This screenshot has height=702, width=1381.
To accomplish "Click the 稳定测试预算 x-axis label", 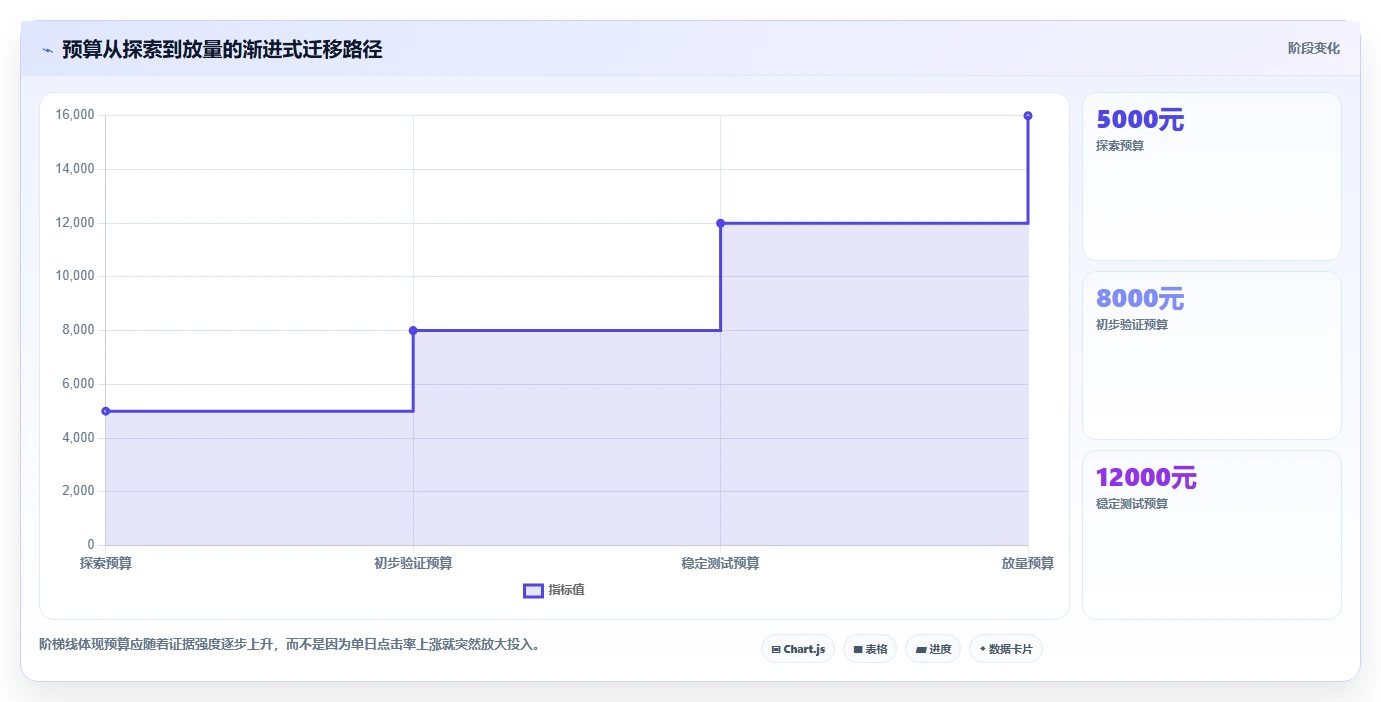I will click(720, 563).
